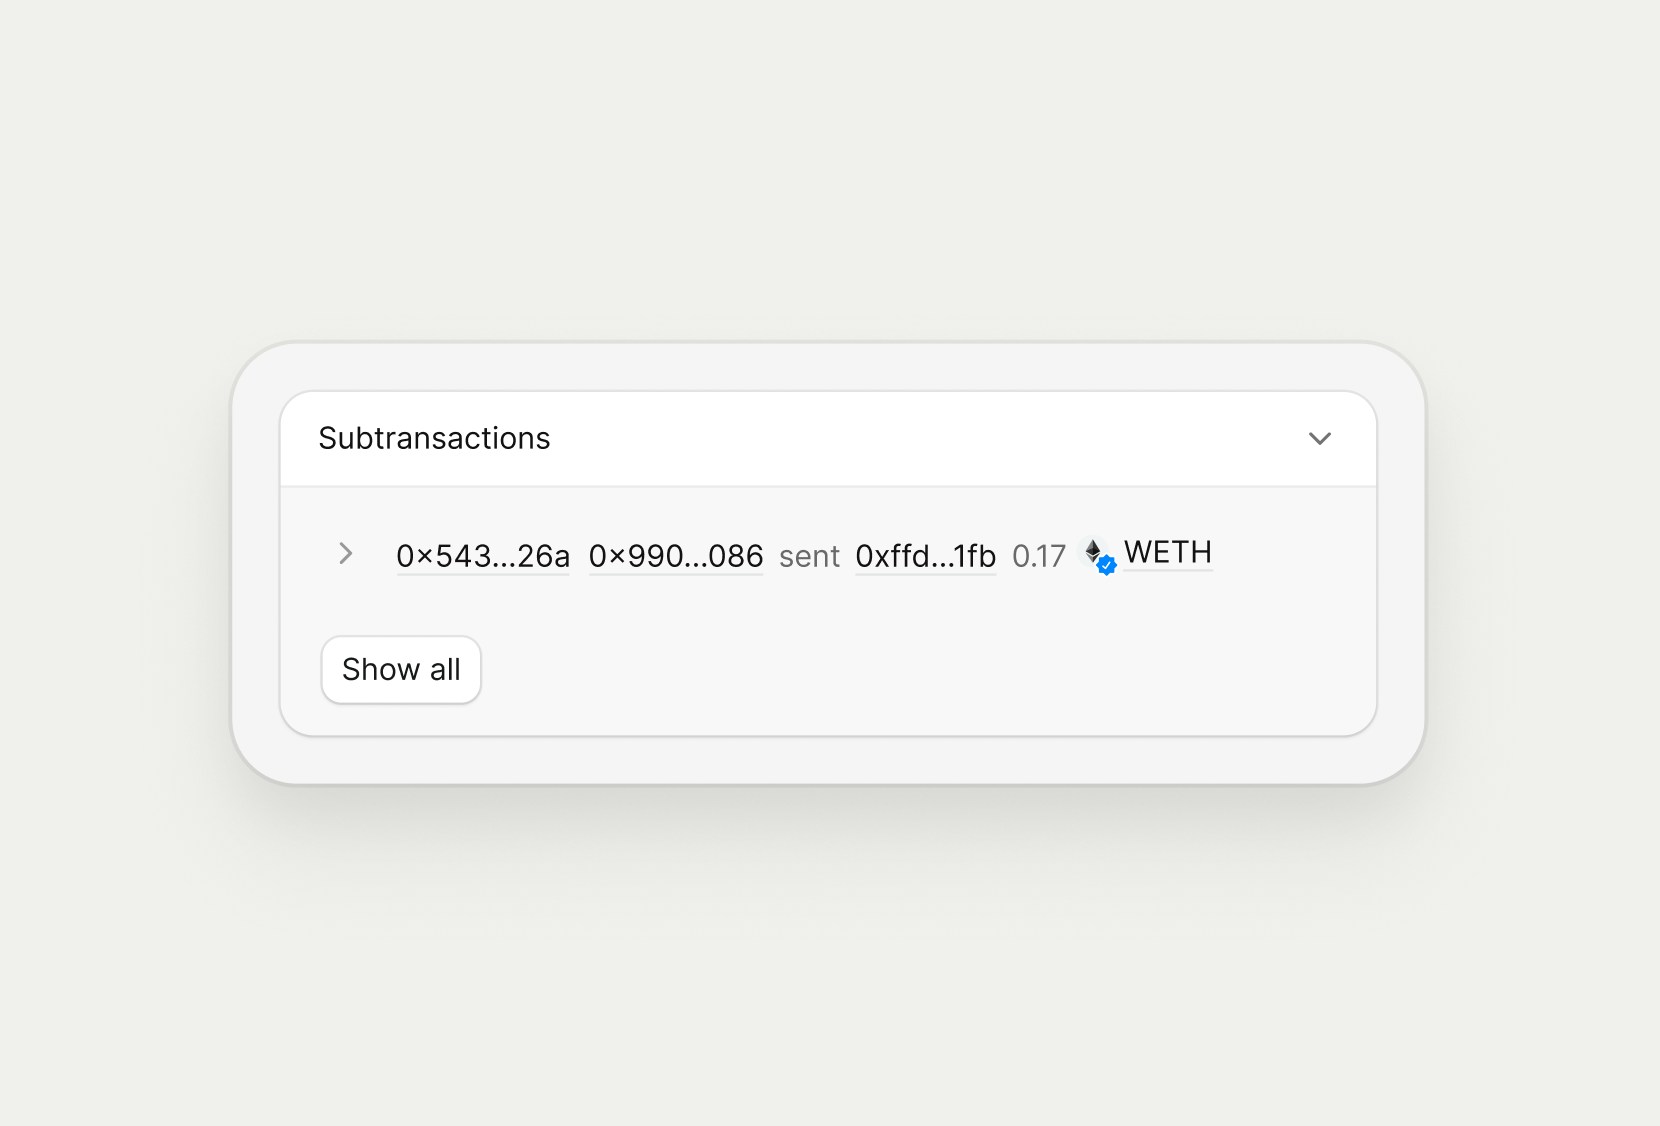Image resolution: width=1660 pixels, height=1126 pixels.
Task: Open the WETH token link
Action: (1167, 553)
